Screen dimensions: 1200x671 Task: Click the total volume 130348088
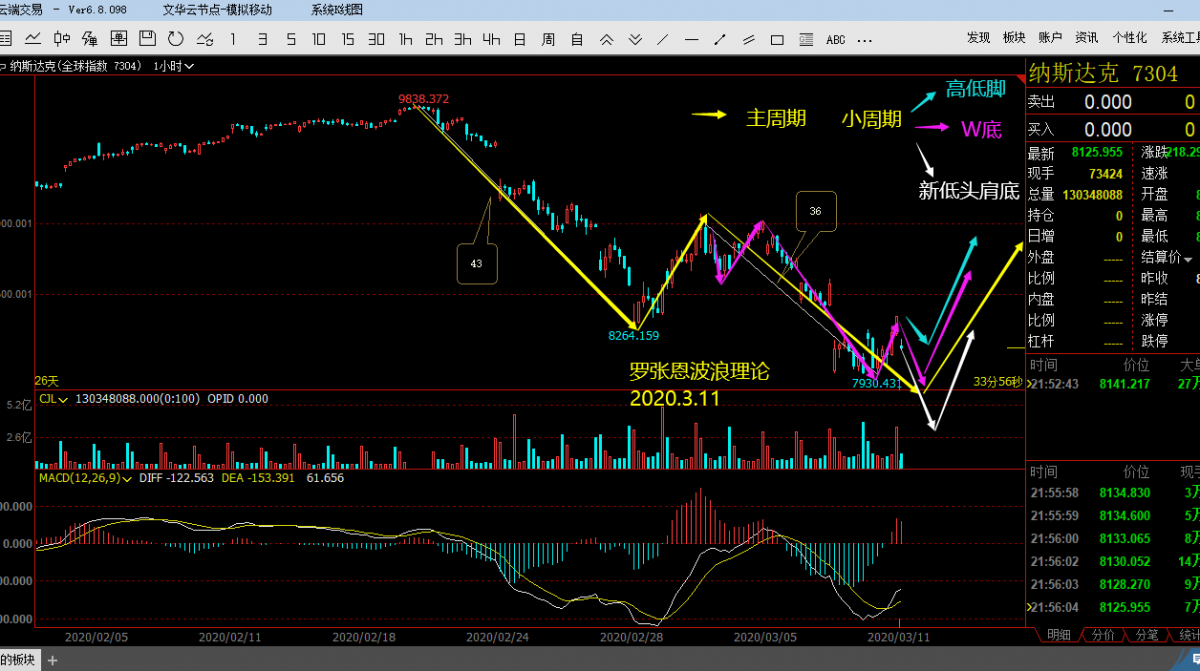pos(1092,194)
